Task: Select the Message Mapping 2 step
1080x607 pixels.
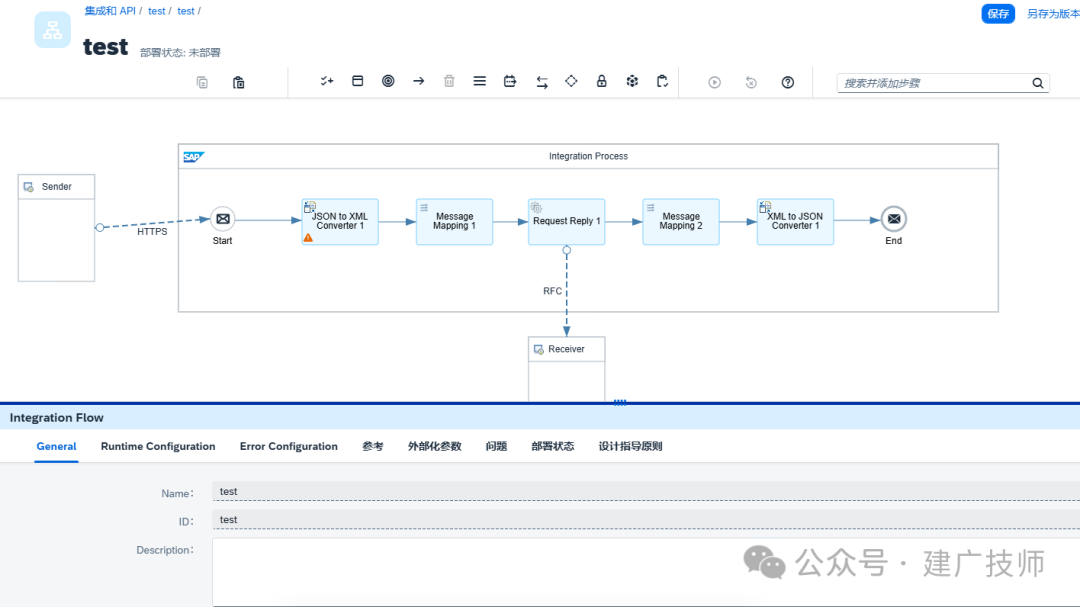Action: coord(681,222)
